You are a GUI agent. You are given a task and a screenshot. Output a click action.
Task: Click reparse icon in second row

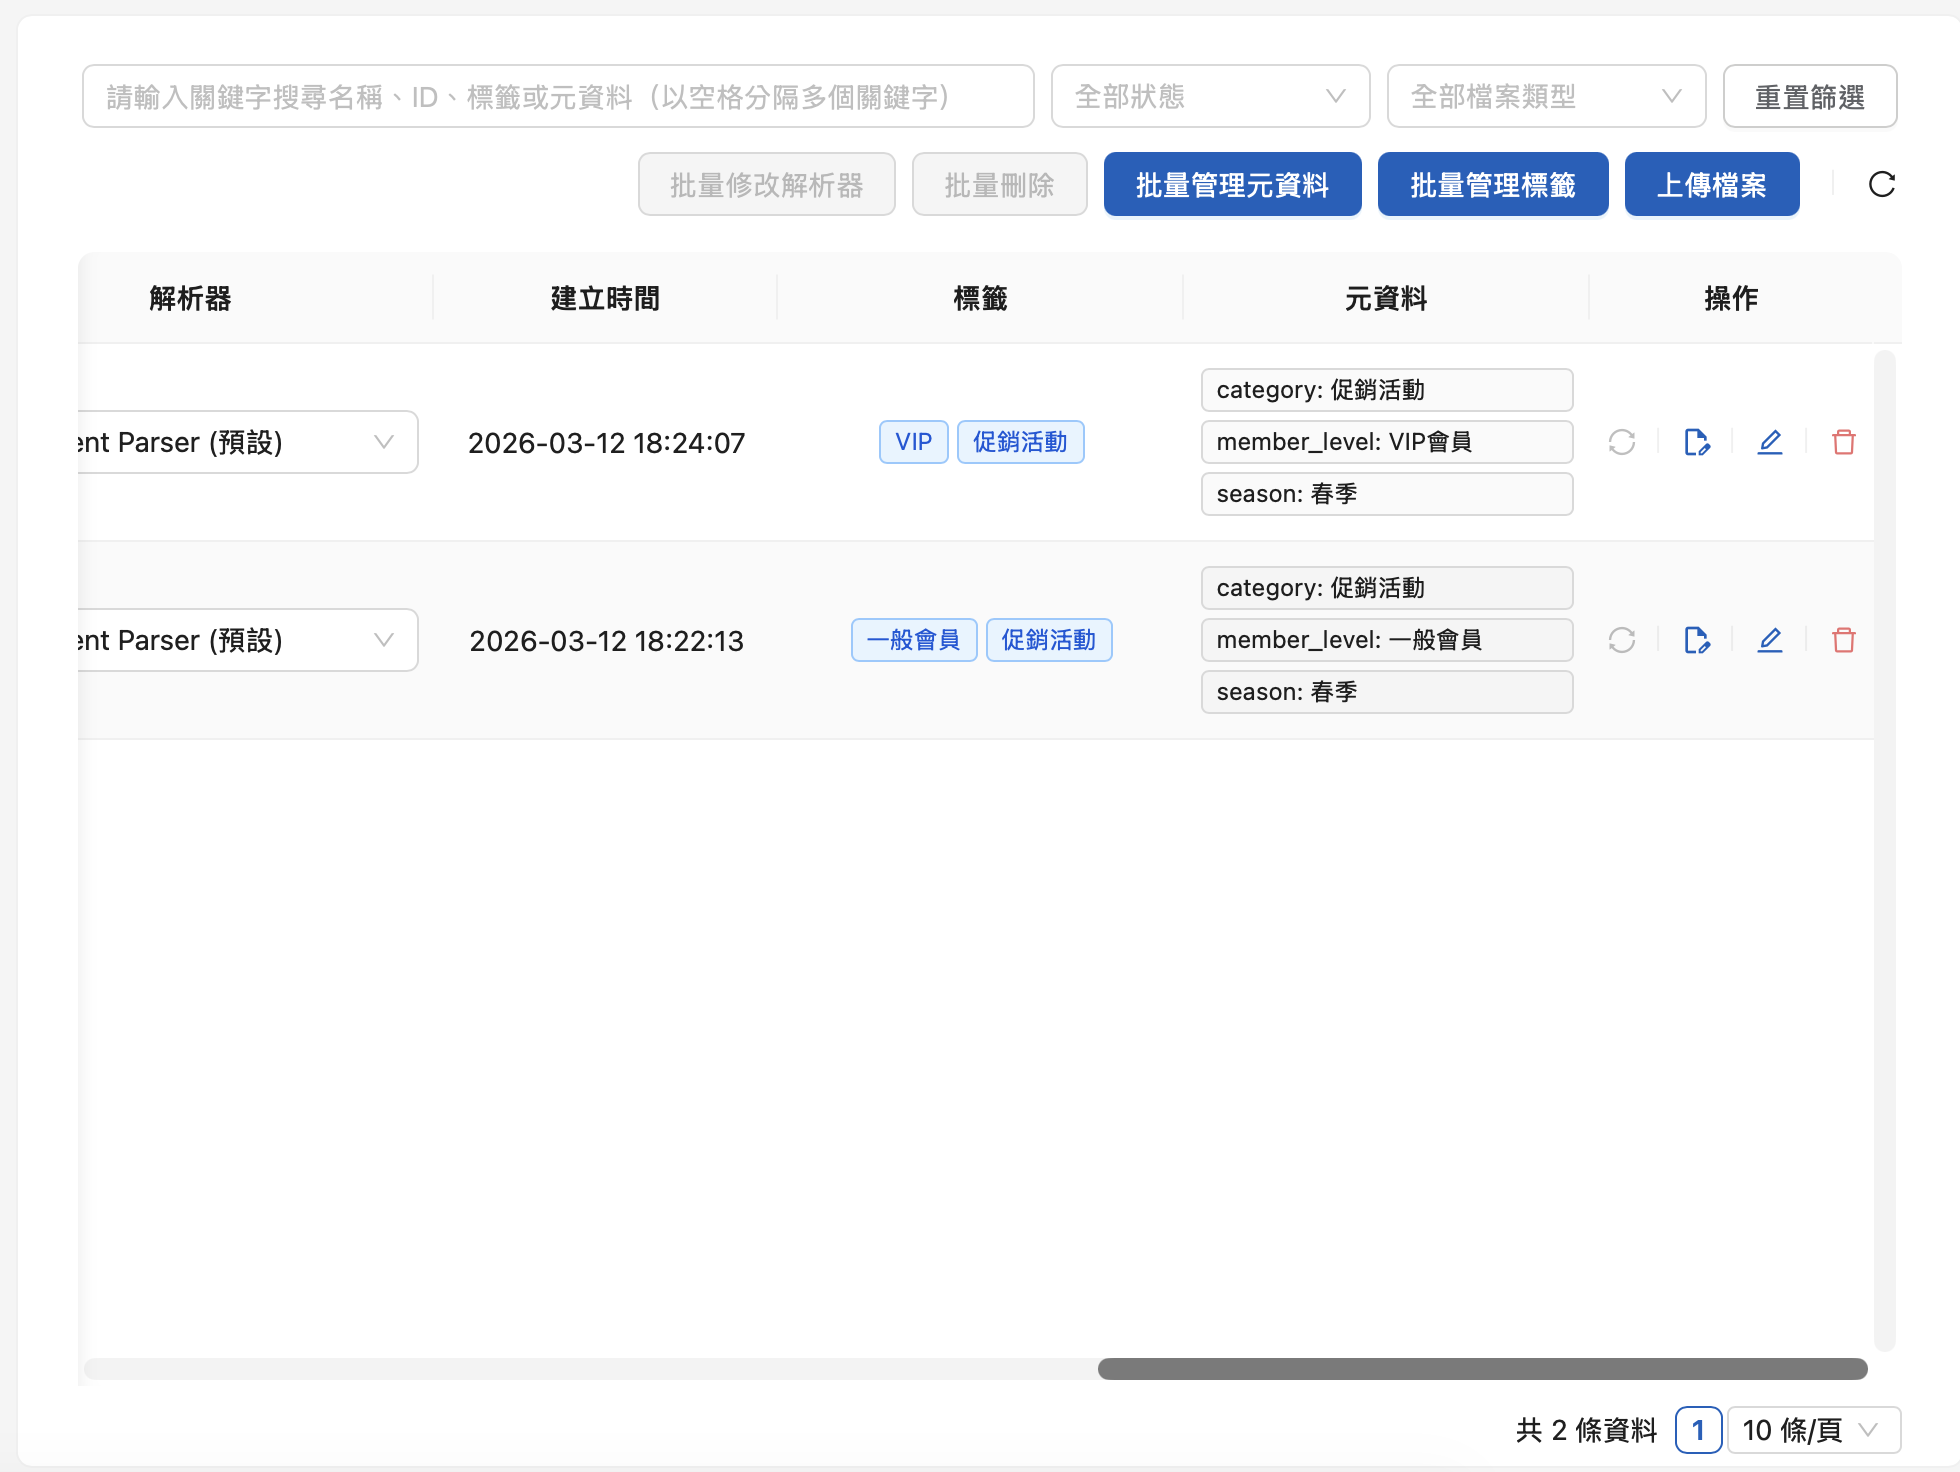1621,640
